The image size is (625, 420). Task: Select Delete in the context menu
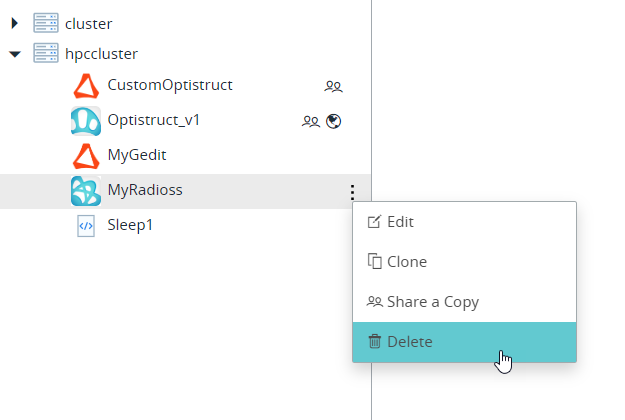click(x=409, y=342)
